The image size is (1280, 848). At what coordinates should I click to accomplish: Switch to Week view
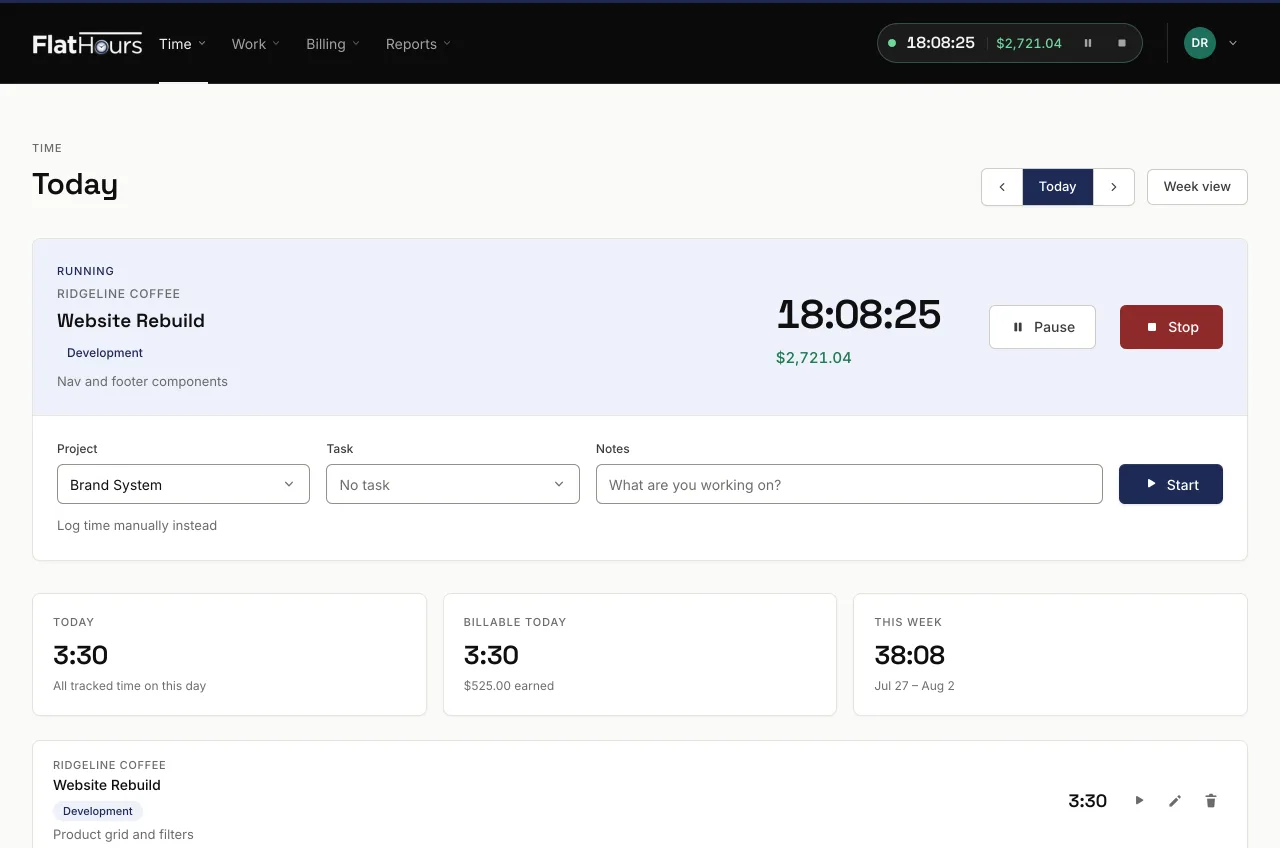pyautogui.click(x=1197, y=187)
